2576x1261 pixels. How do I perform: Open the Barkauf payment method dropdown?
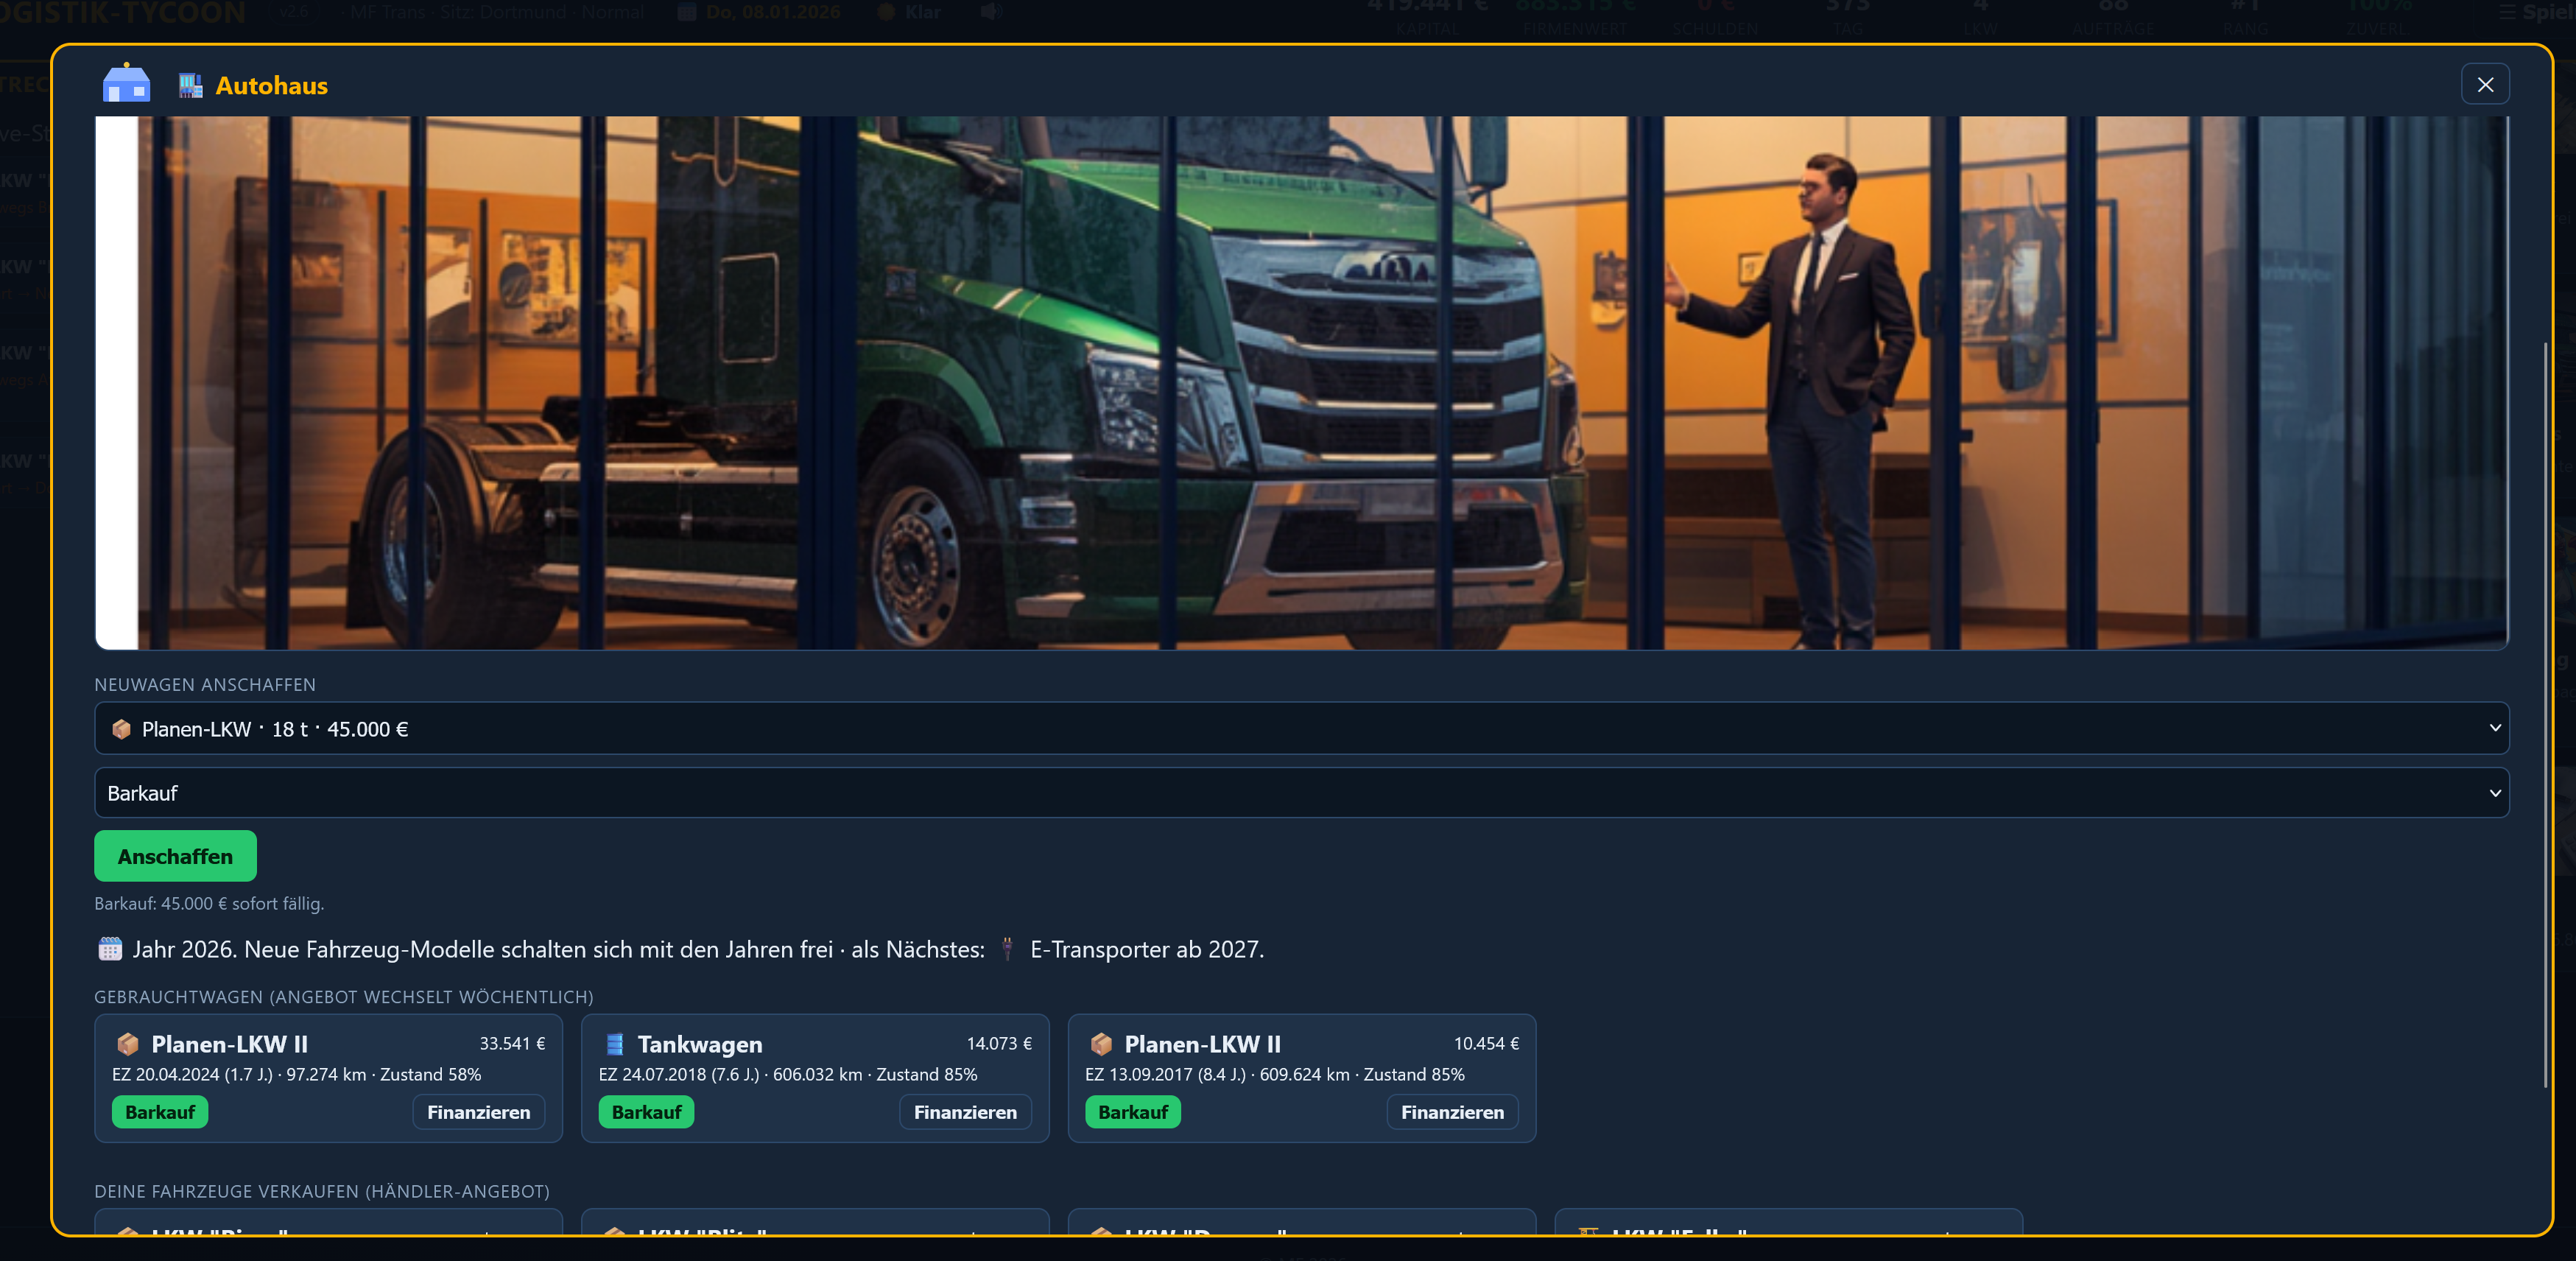[x=1301, y=793]
